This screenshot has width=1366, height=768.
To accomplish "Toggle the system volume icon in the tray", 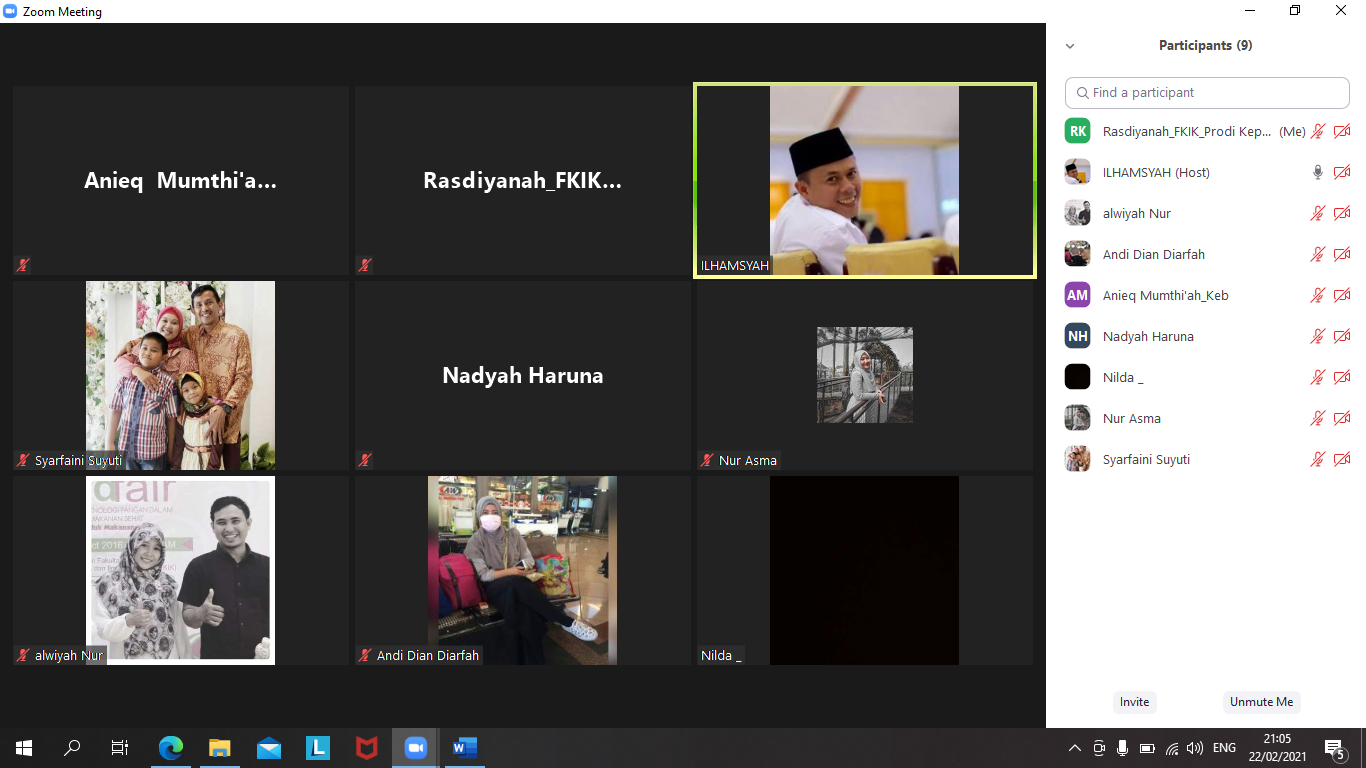I will pos(1195,748).
